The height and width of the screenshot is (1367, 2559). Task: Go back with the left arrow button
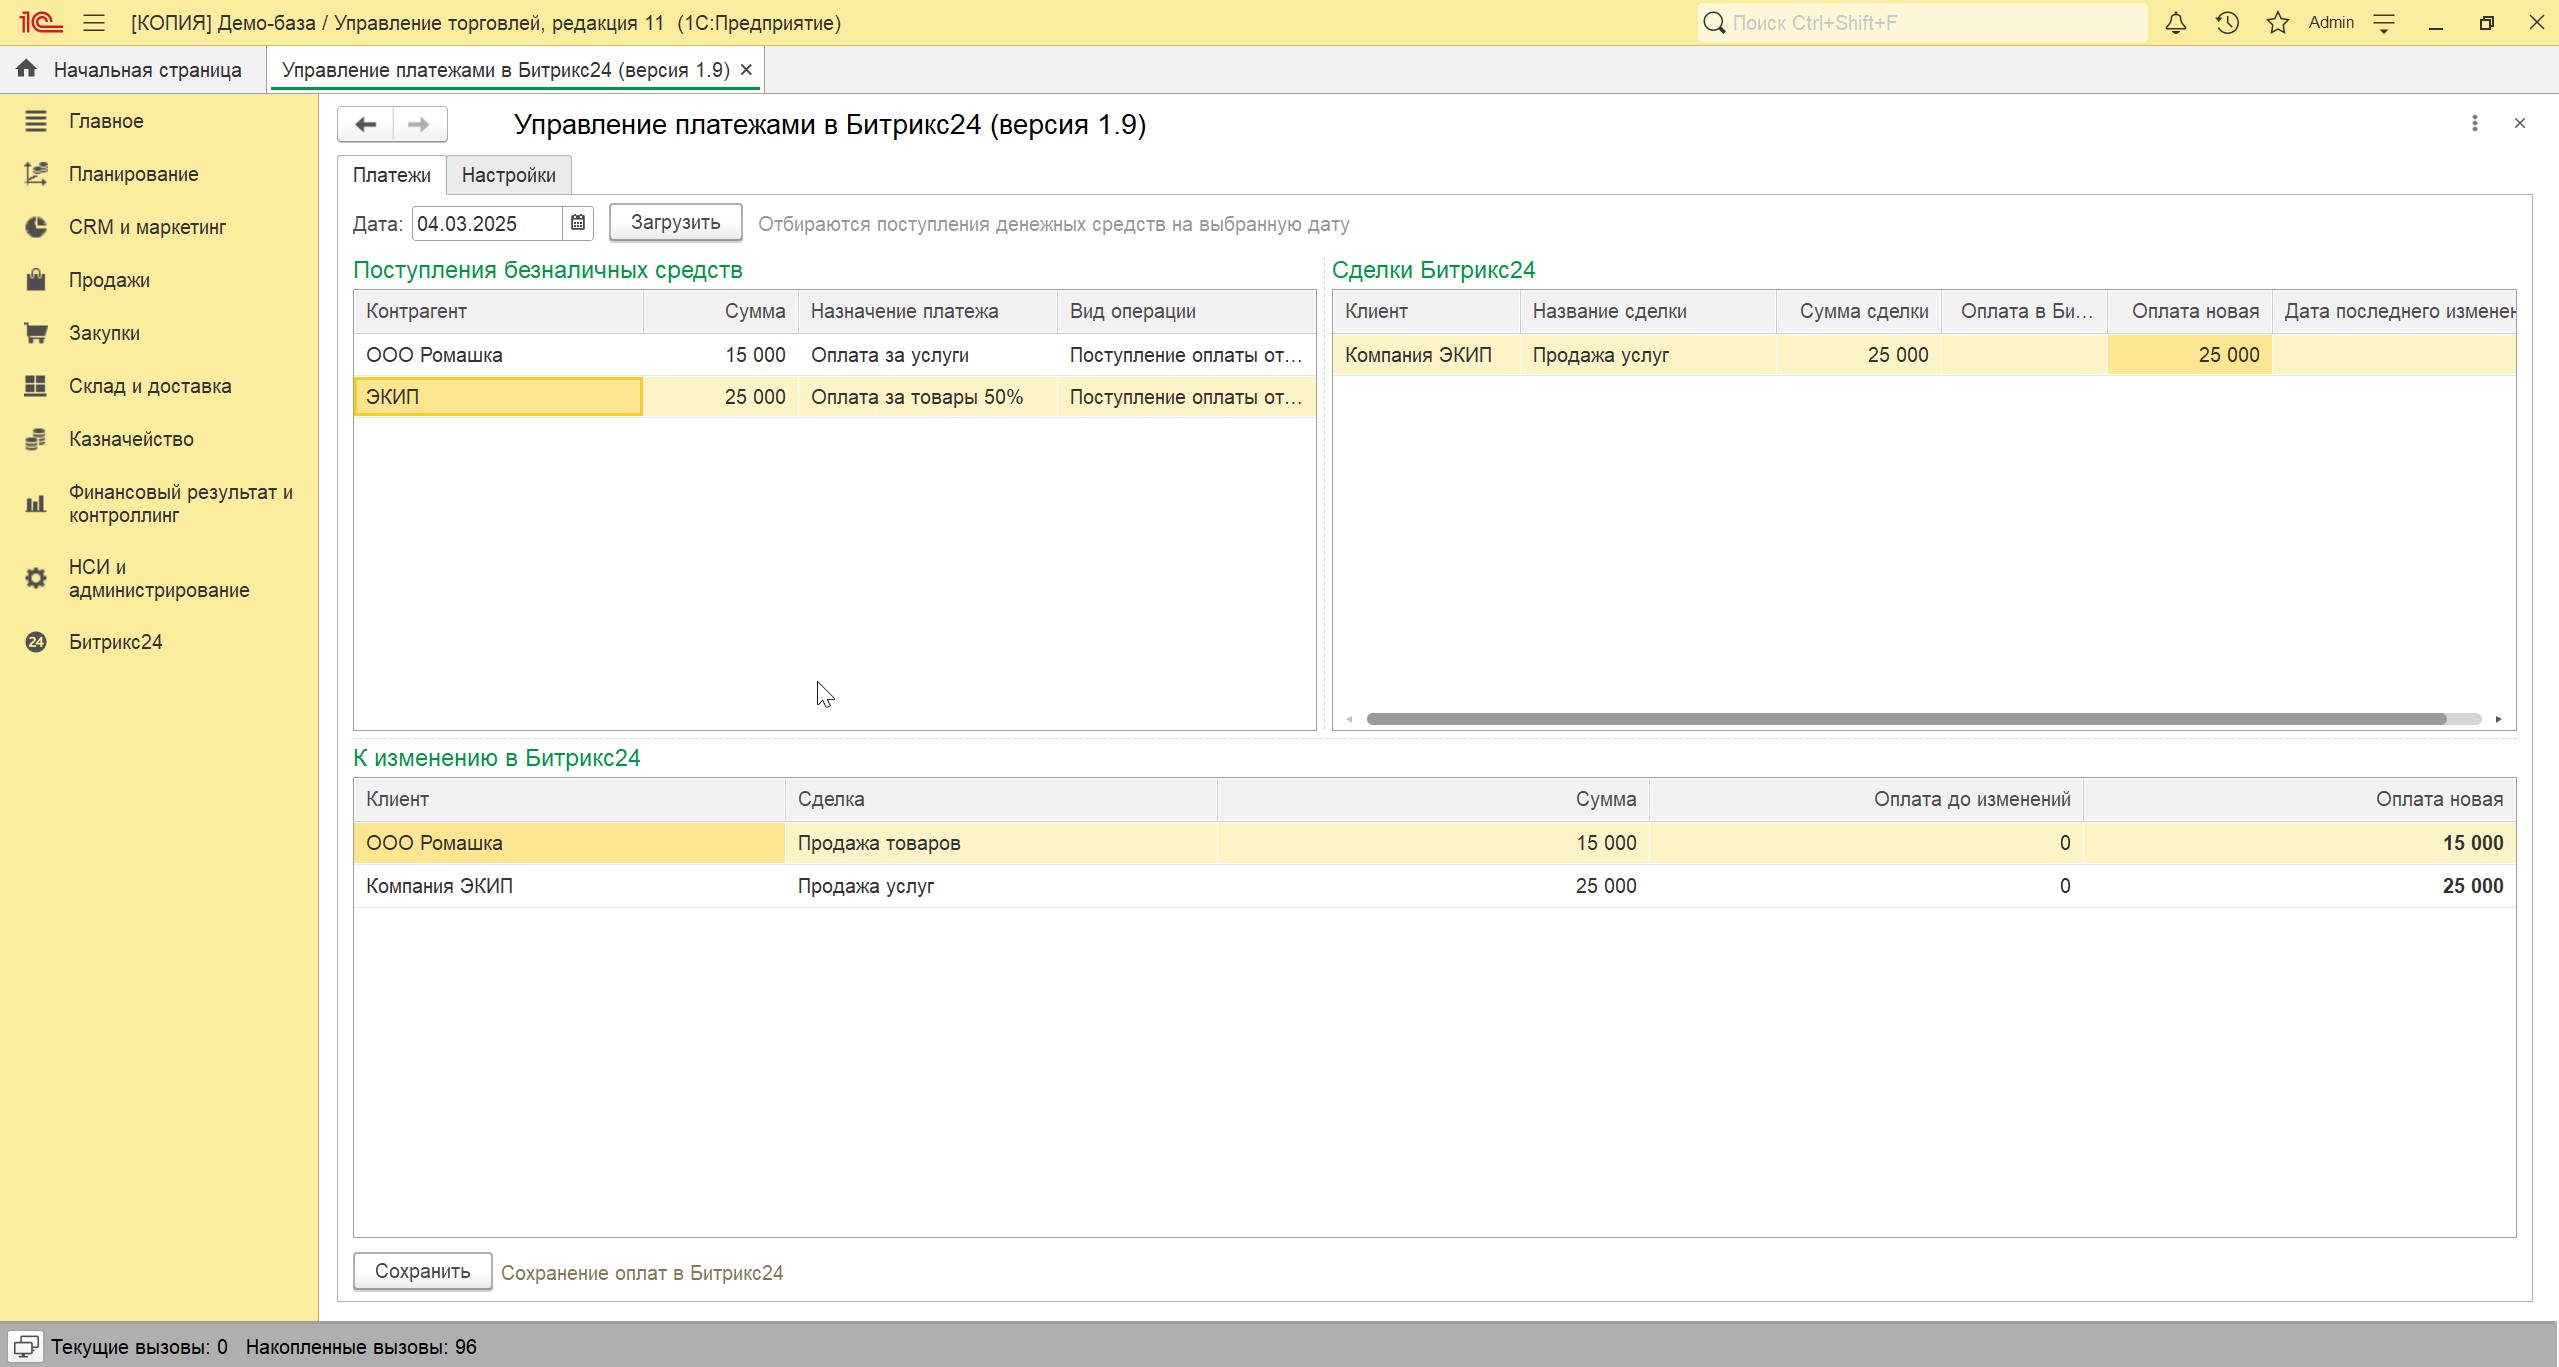coord(366,125)
